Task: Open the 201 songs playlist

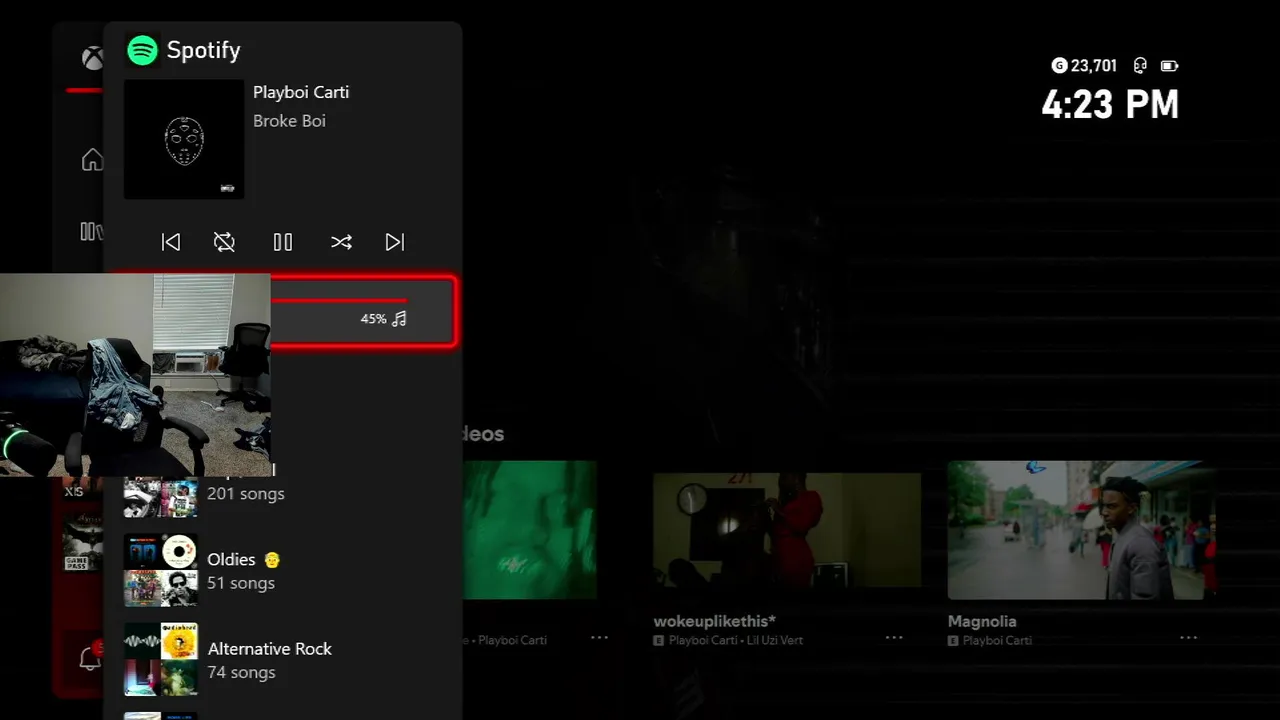Action: 283,493
